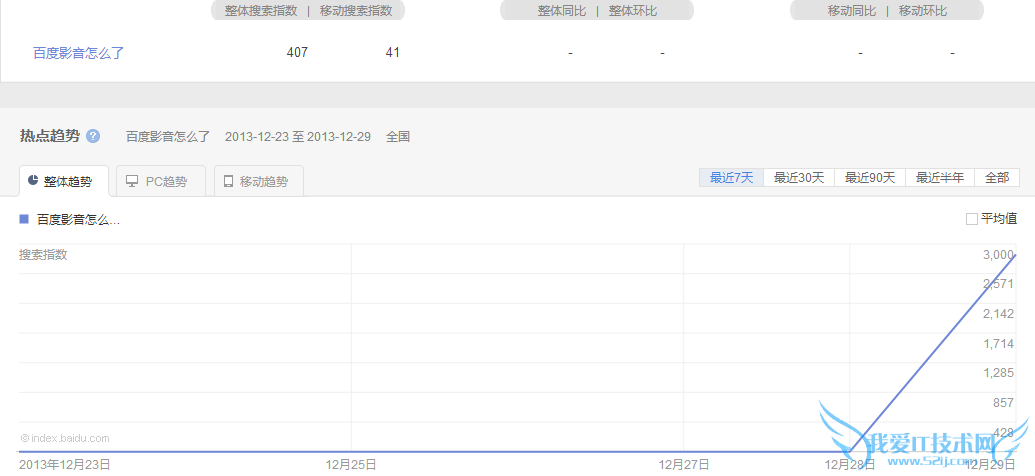This screenshot has height=476, width=1035.
Task: Switch to the PC趋势 tab
Action: (x=161, y=181)
